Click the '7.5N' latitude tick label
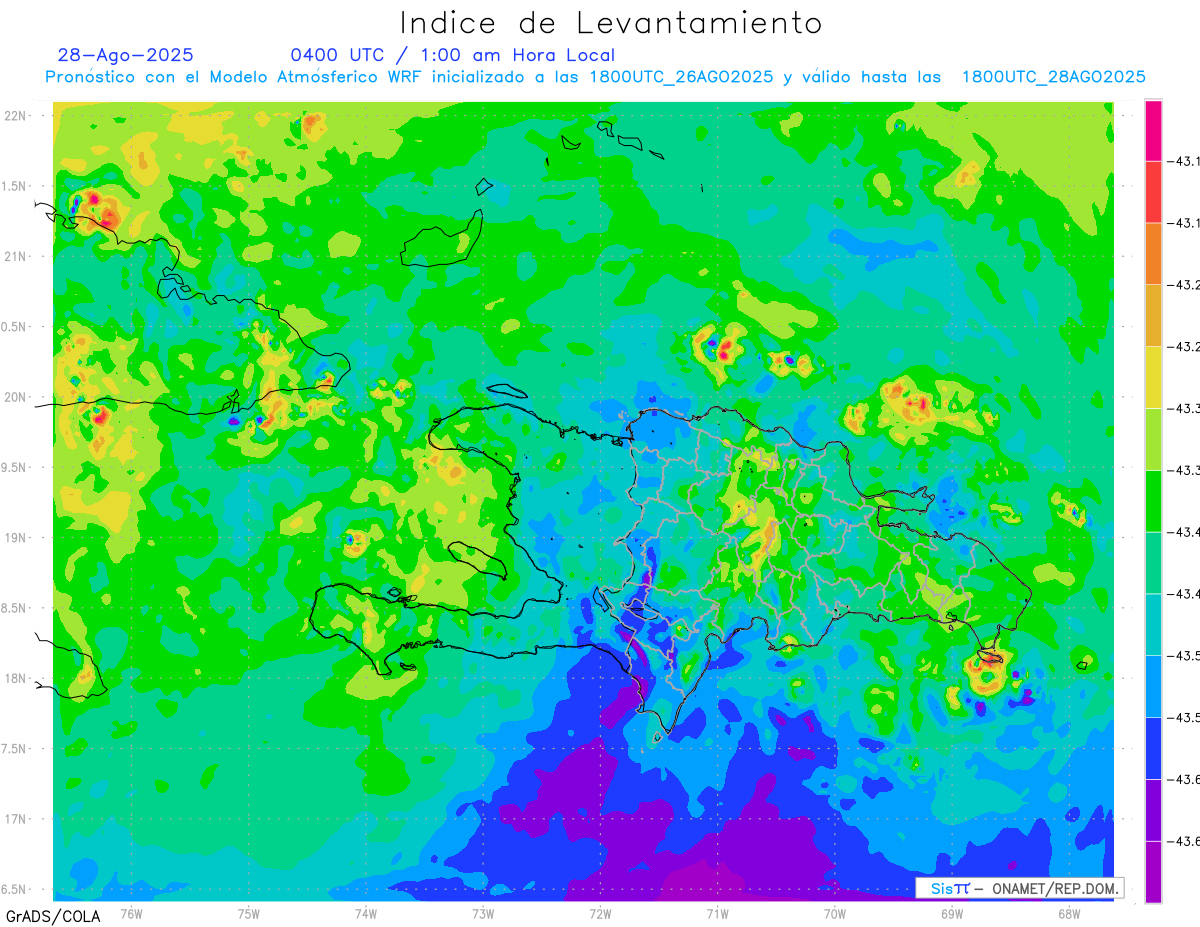 [x=13, y=748]
